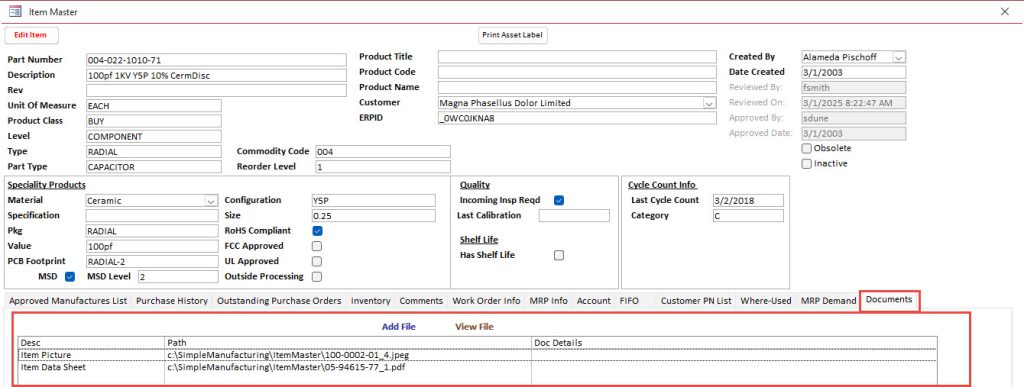Toggle the Obsolete checkbox
This screenshot has width=1024, height=387.
[807, 148]
